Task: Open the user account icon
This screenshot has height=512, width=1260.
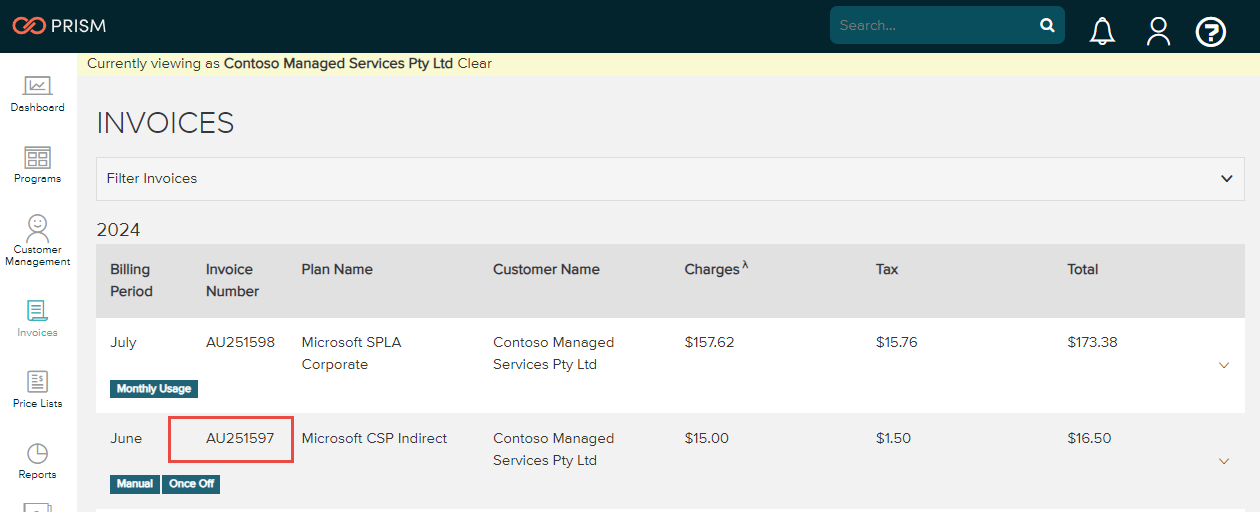Action: pyautogui.click(x=1158, y=31)
